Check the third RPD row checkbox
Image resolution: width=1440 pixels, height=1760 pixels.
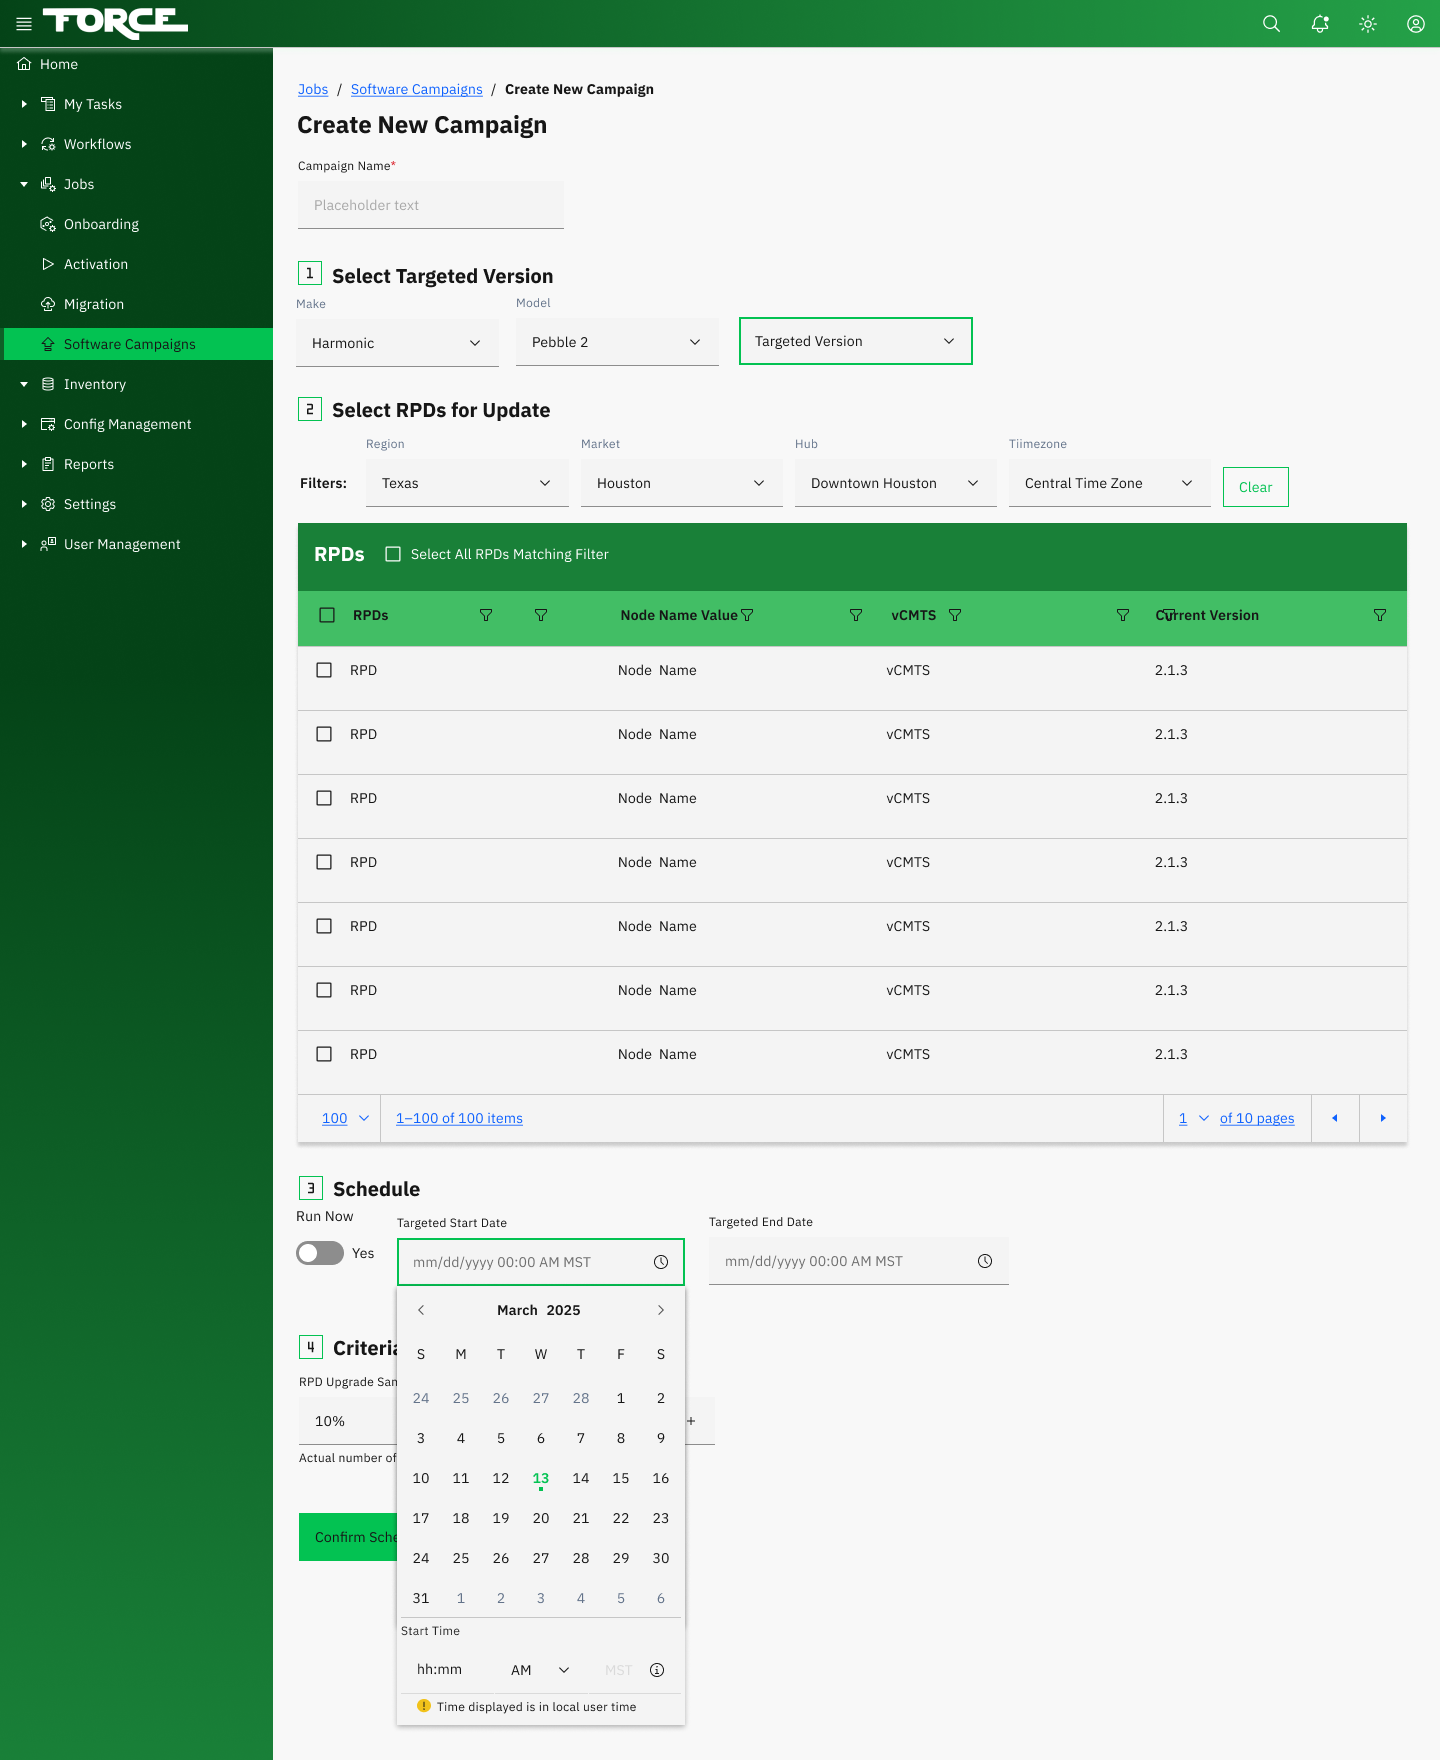324,798
